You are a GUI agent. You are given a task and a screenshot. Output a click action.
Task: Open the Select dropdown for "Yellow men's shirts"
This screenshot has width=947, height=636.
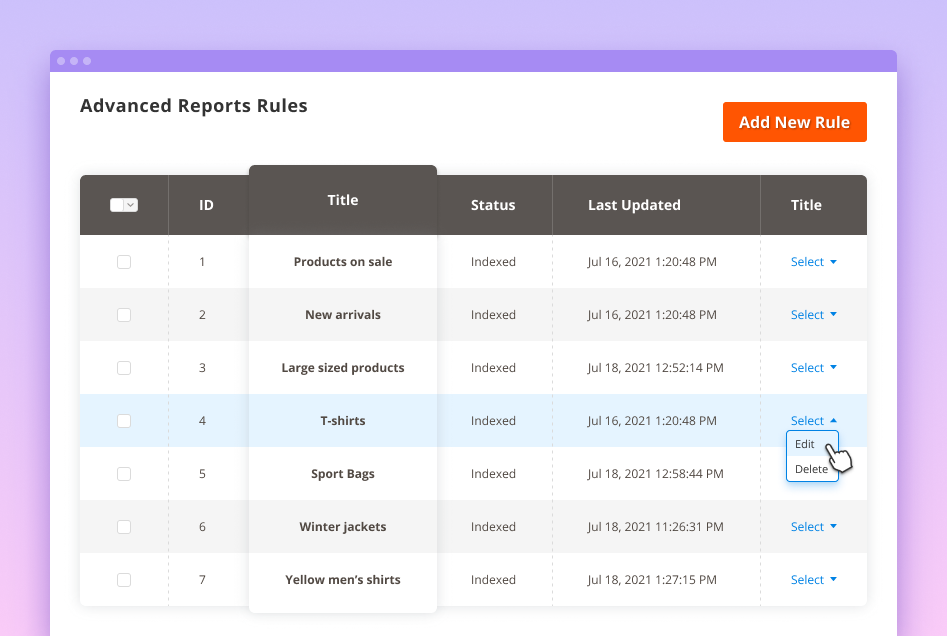[x=813, y=579]
